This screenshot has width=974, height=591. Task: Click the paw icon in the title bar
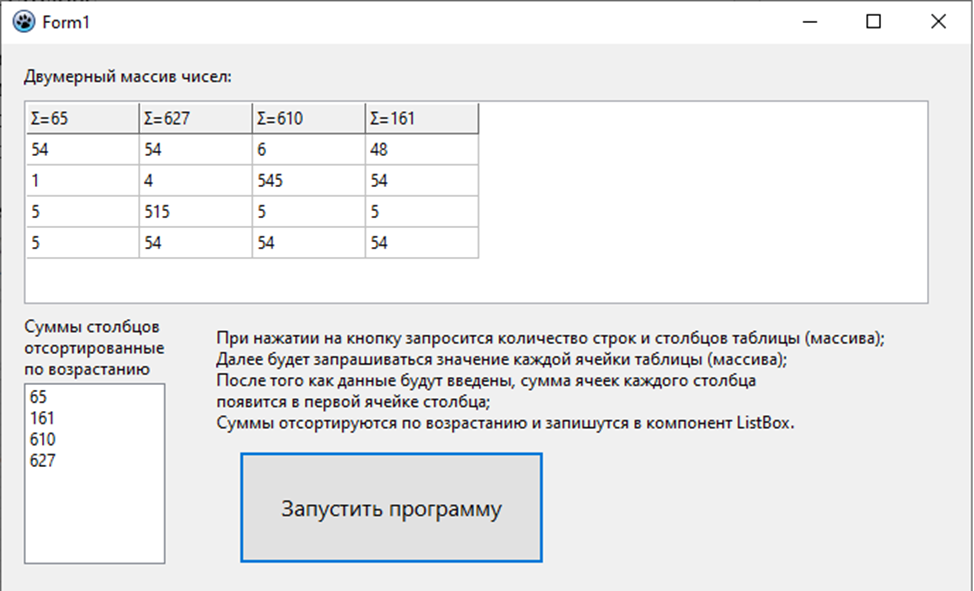[x=24, y=22]
